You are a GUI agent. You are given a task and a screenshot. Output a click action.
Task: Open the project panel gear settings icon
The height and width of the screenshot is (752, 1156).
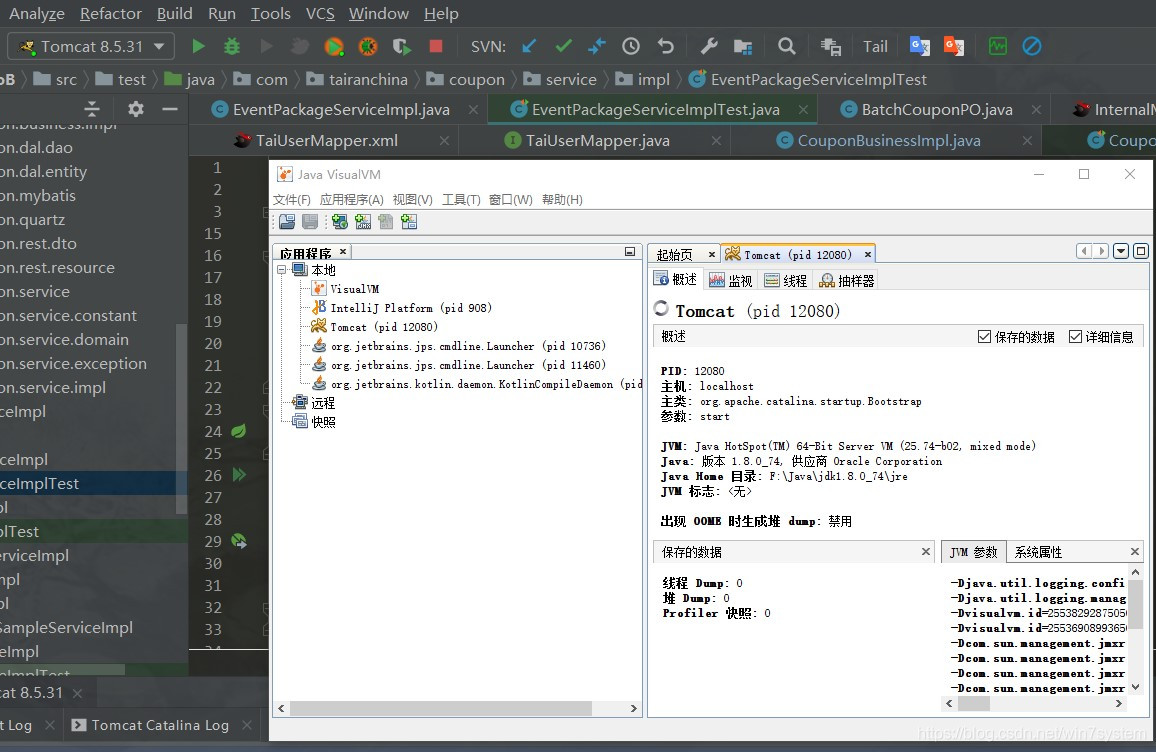point(136,109)
